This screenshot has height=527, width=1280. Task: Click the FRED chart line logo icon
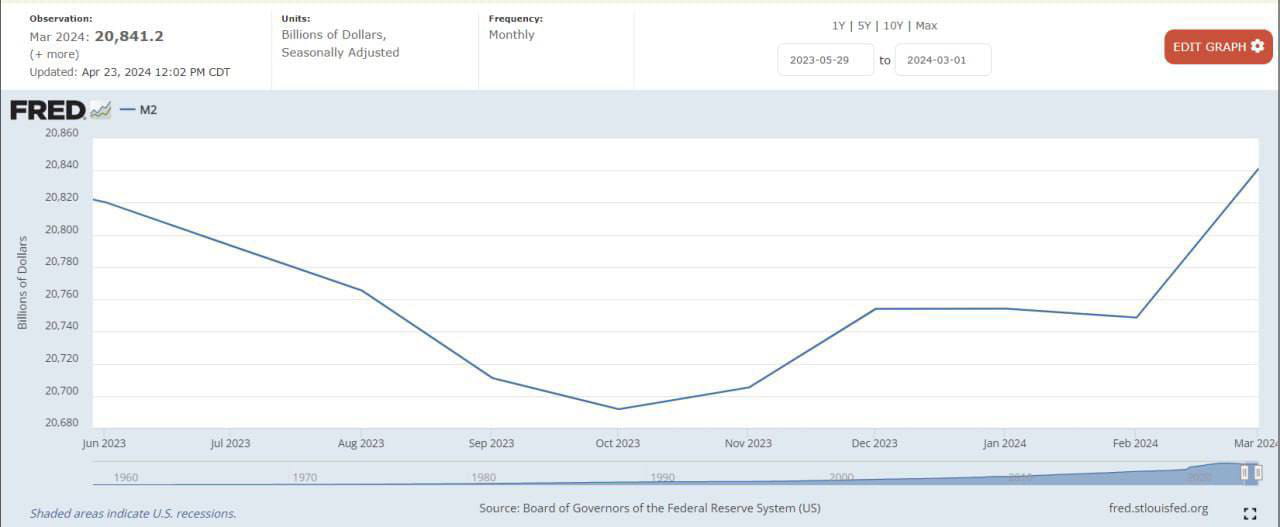100,110
